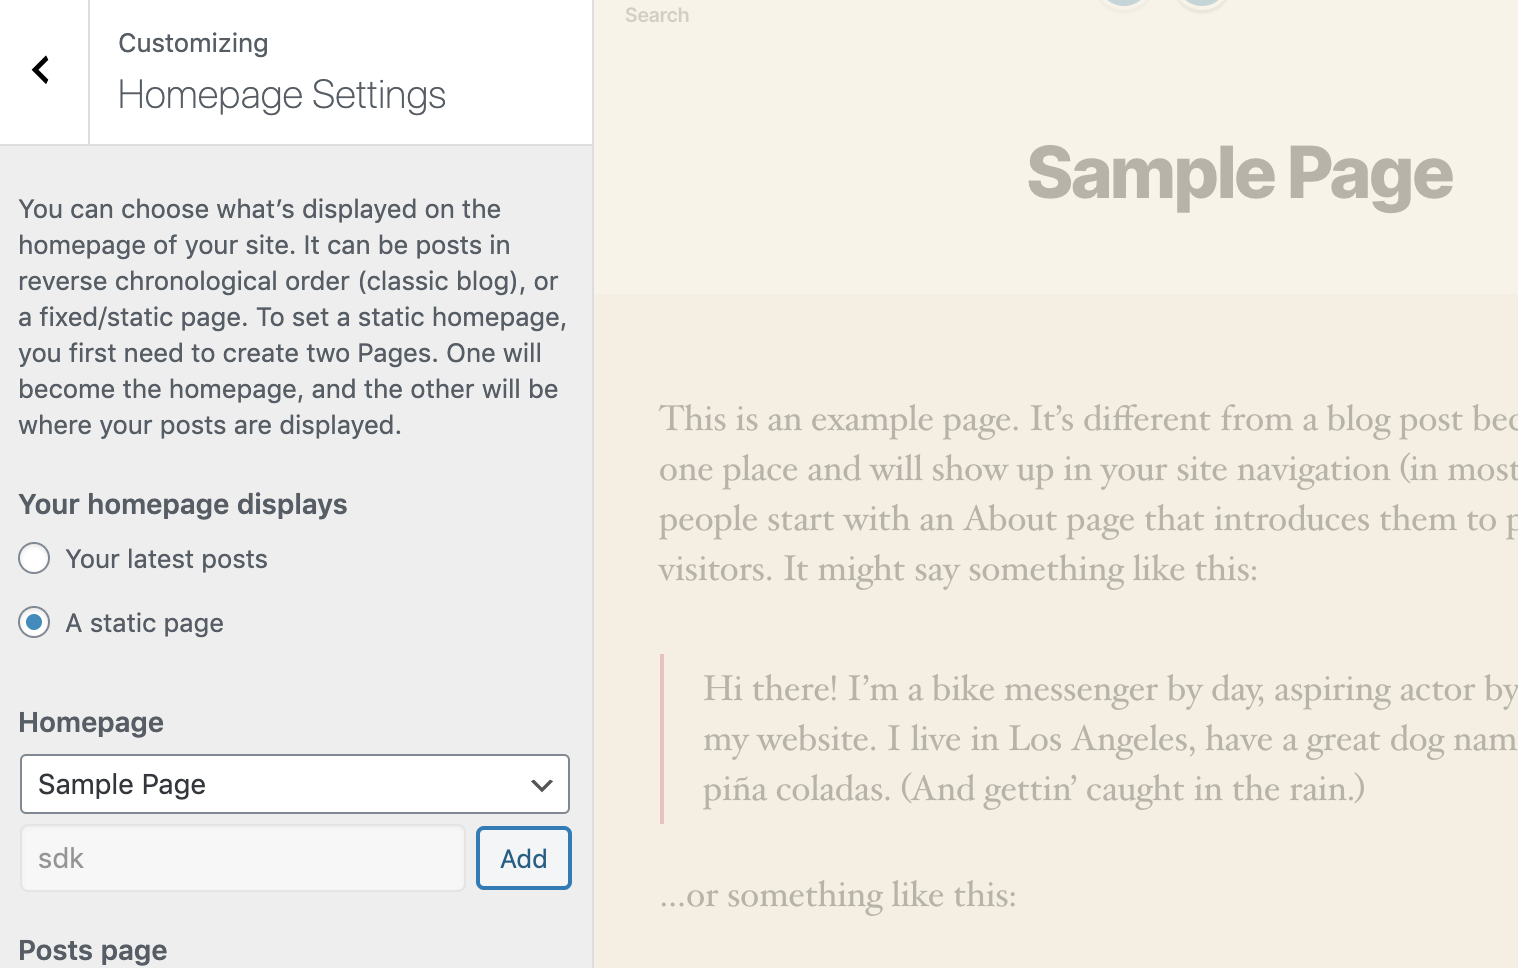Click the Search label in the site preview
The image size is (1518, 968).
656,15
